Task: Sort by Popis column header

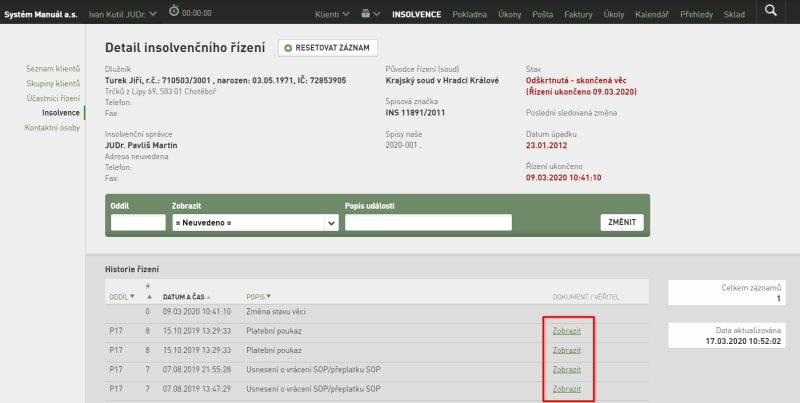Action: pyautogui.click(x=258, y=297)
